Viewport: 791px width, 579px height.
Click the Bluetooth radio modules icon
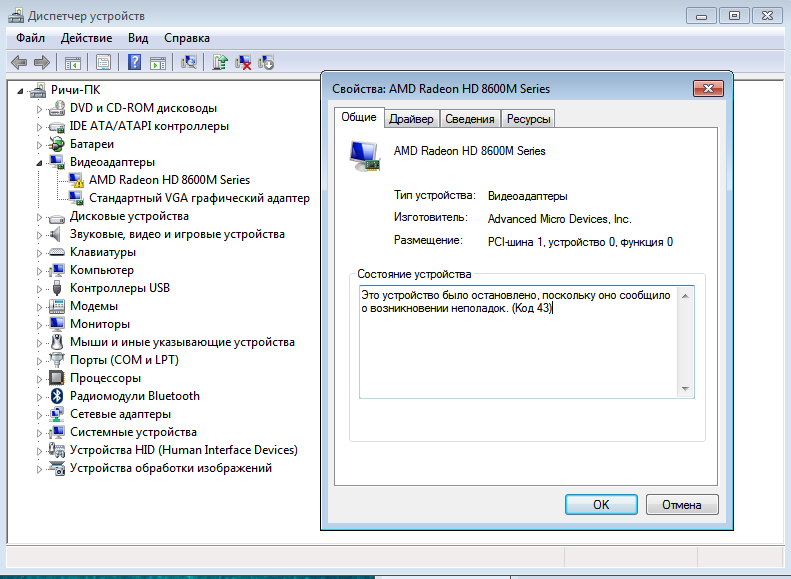tap(56, 396)
